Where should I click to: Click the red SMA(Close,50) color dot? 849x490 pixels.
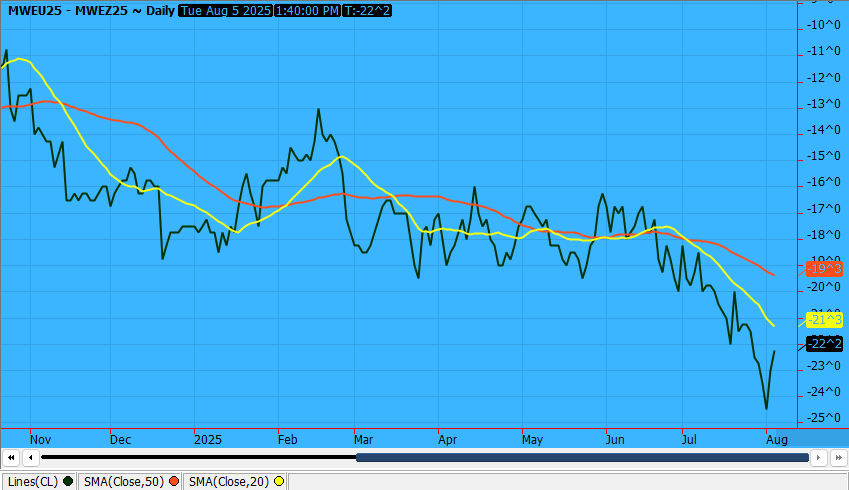(x=174, y=481)
